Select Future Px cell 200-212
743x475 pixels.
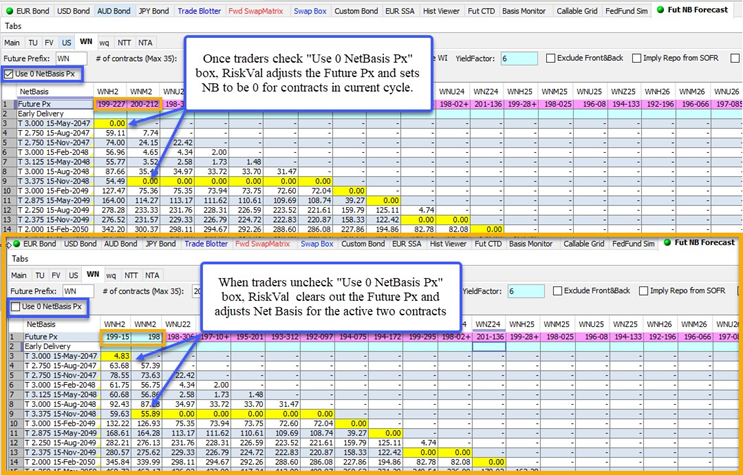coord(144,104)
